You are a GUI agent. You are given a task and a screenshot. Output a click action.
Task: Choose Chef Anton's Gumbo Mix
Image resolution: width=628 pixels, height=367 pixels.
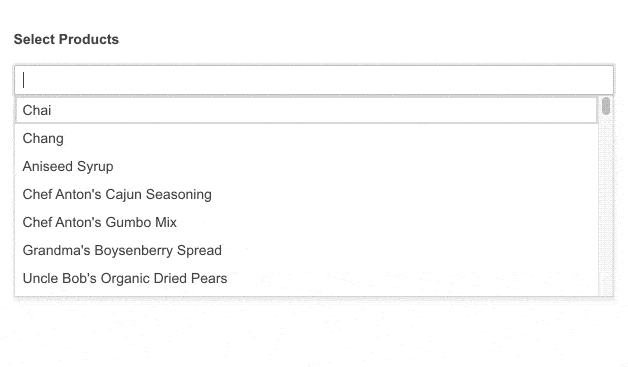306,222
